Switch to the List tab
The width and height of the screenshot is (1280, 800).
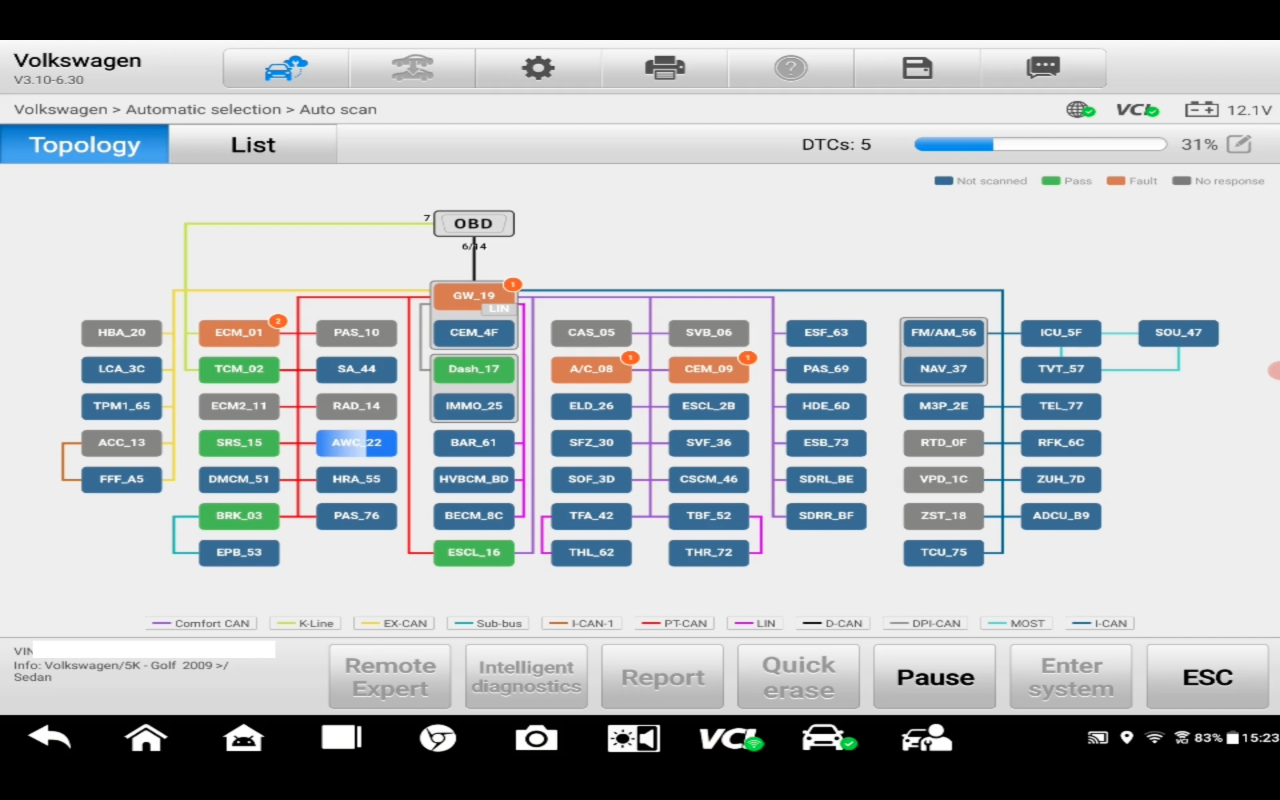253,145
